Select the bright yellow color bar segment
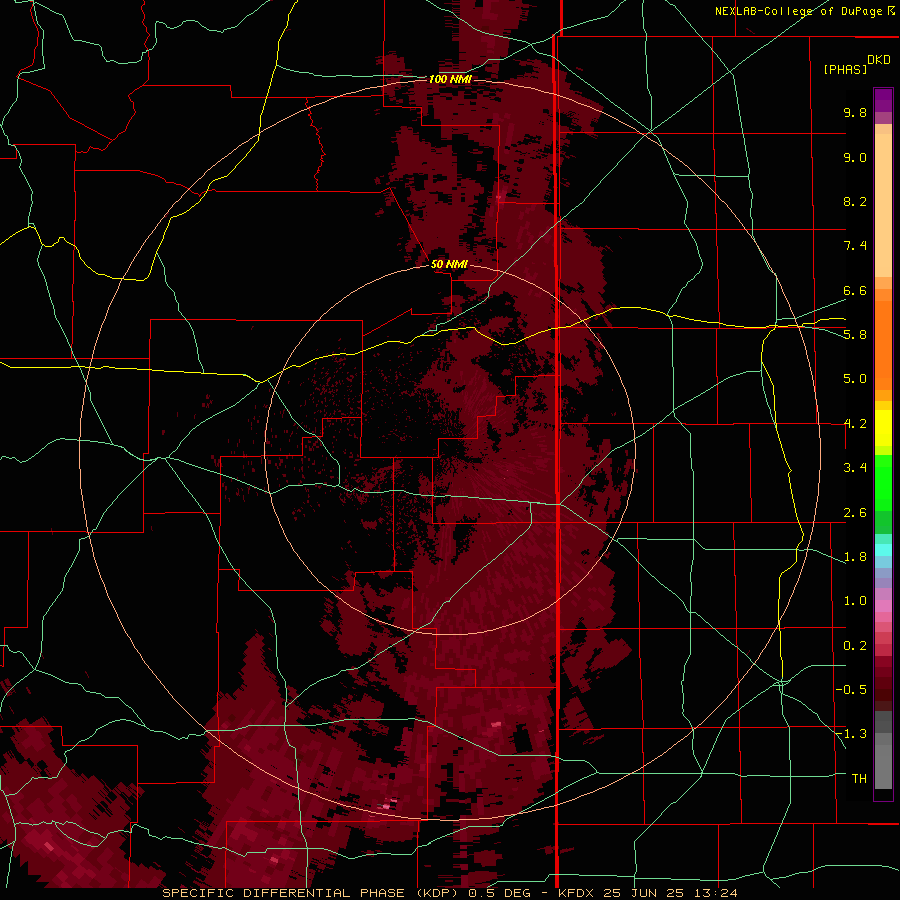 click(x=883, y=428)
